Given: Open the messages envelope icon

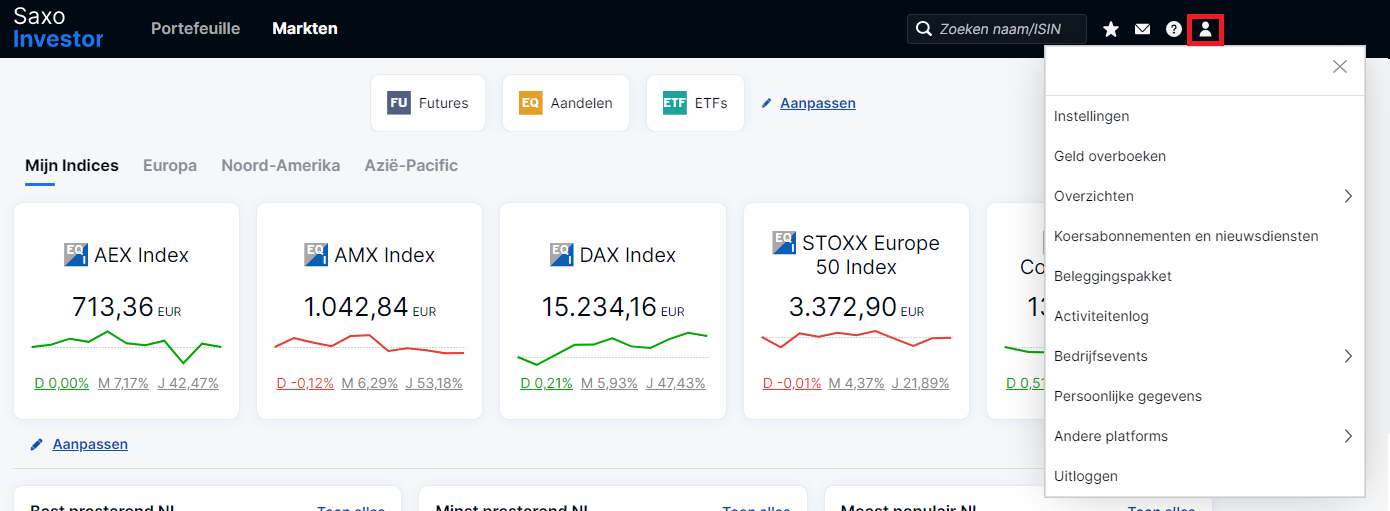Looking at the screenshot, I should coord(1142,30).
